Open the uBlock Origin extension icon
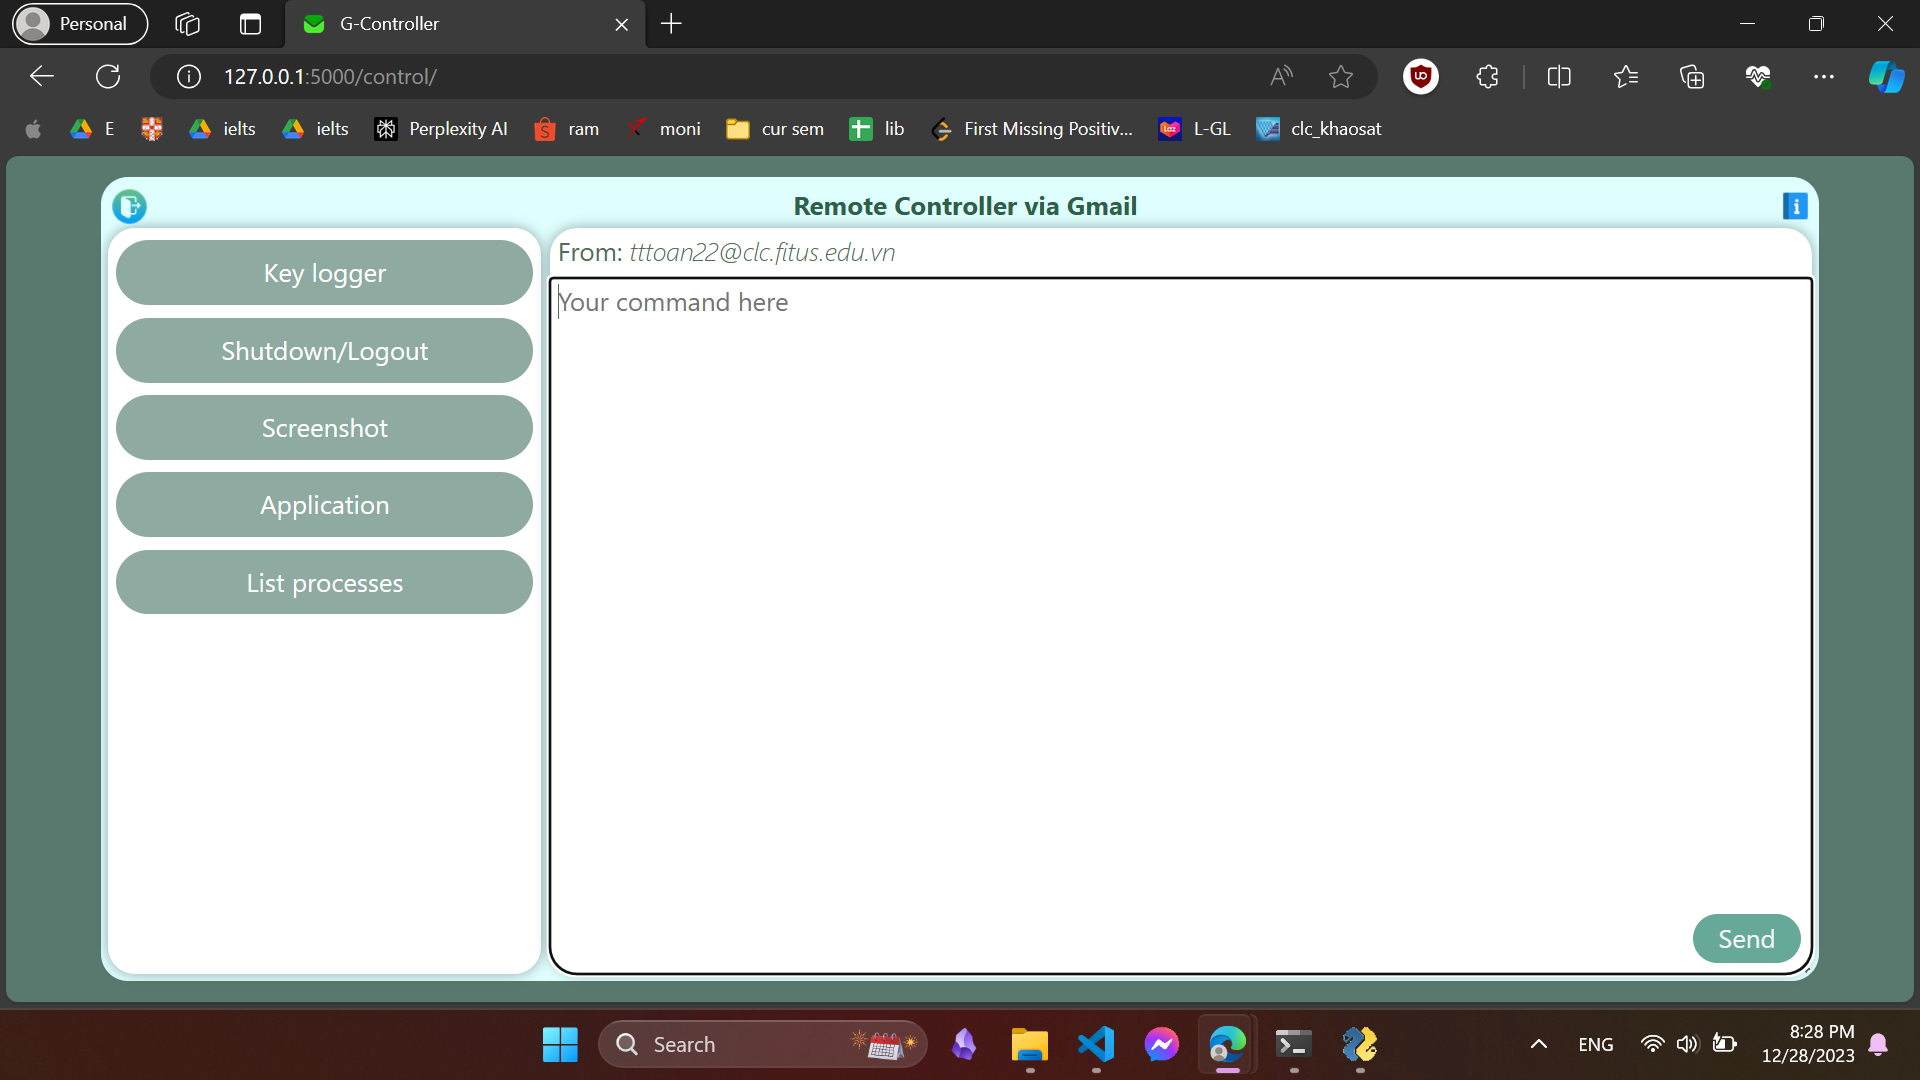This screenshot has height=1080, width=1920. pyautogui.click(x=1420, y=76)
